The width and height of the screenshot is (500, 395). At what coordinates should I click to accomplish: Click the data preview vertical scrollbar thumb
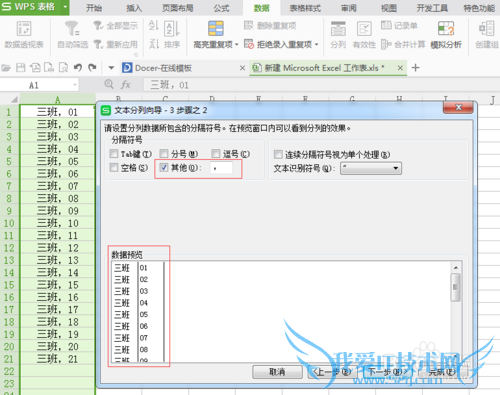tap(455, 287)
